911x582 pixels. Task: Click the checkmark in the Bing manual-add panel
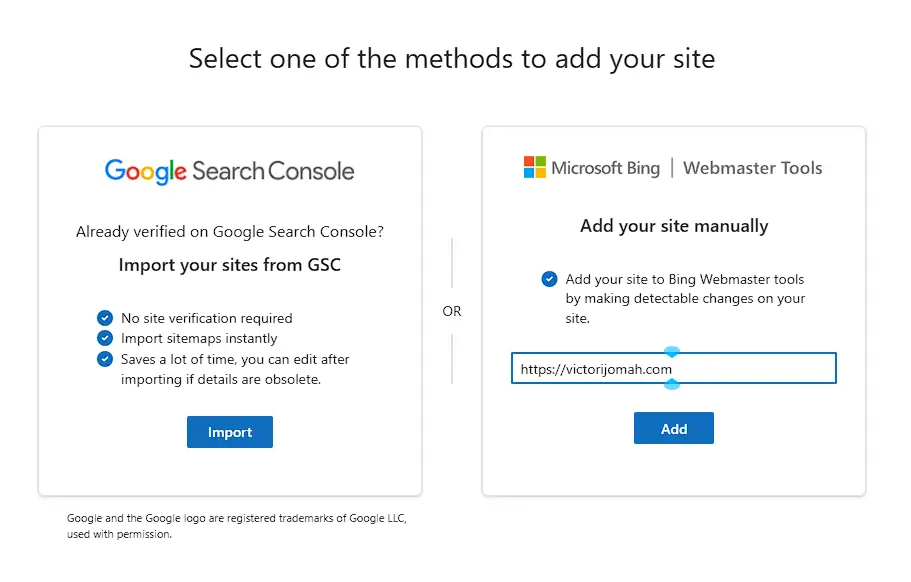pyautogui.click(x=549, y=280)
